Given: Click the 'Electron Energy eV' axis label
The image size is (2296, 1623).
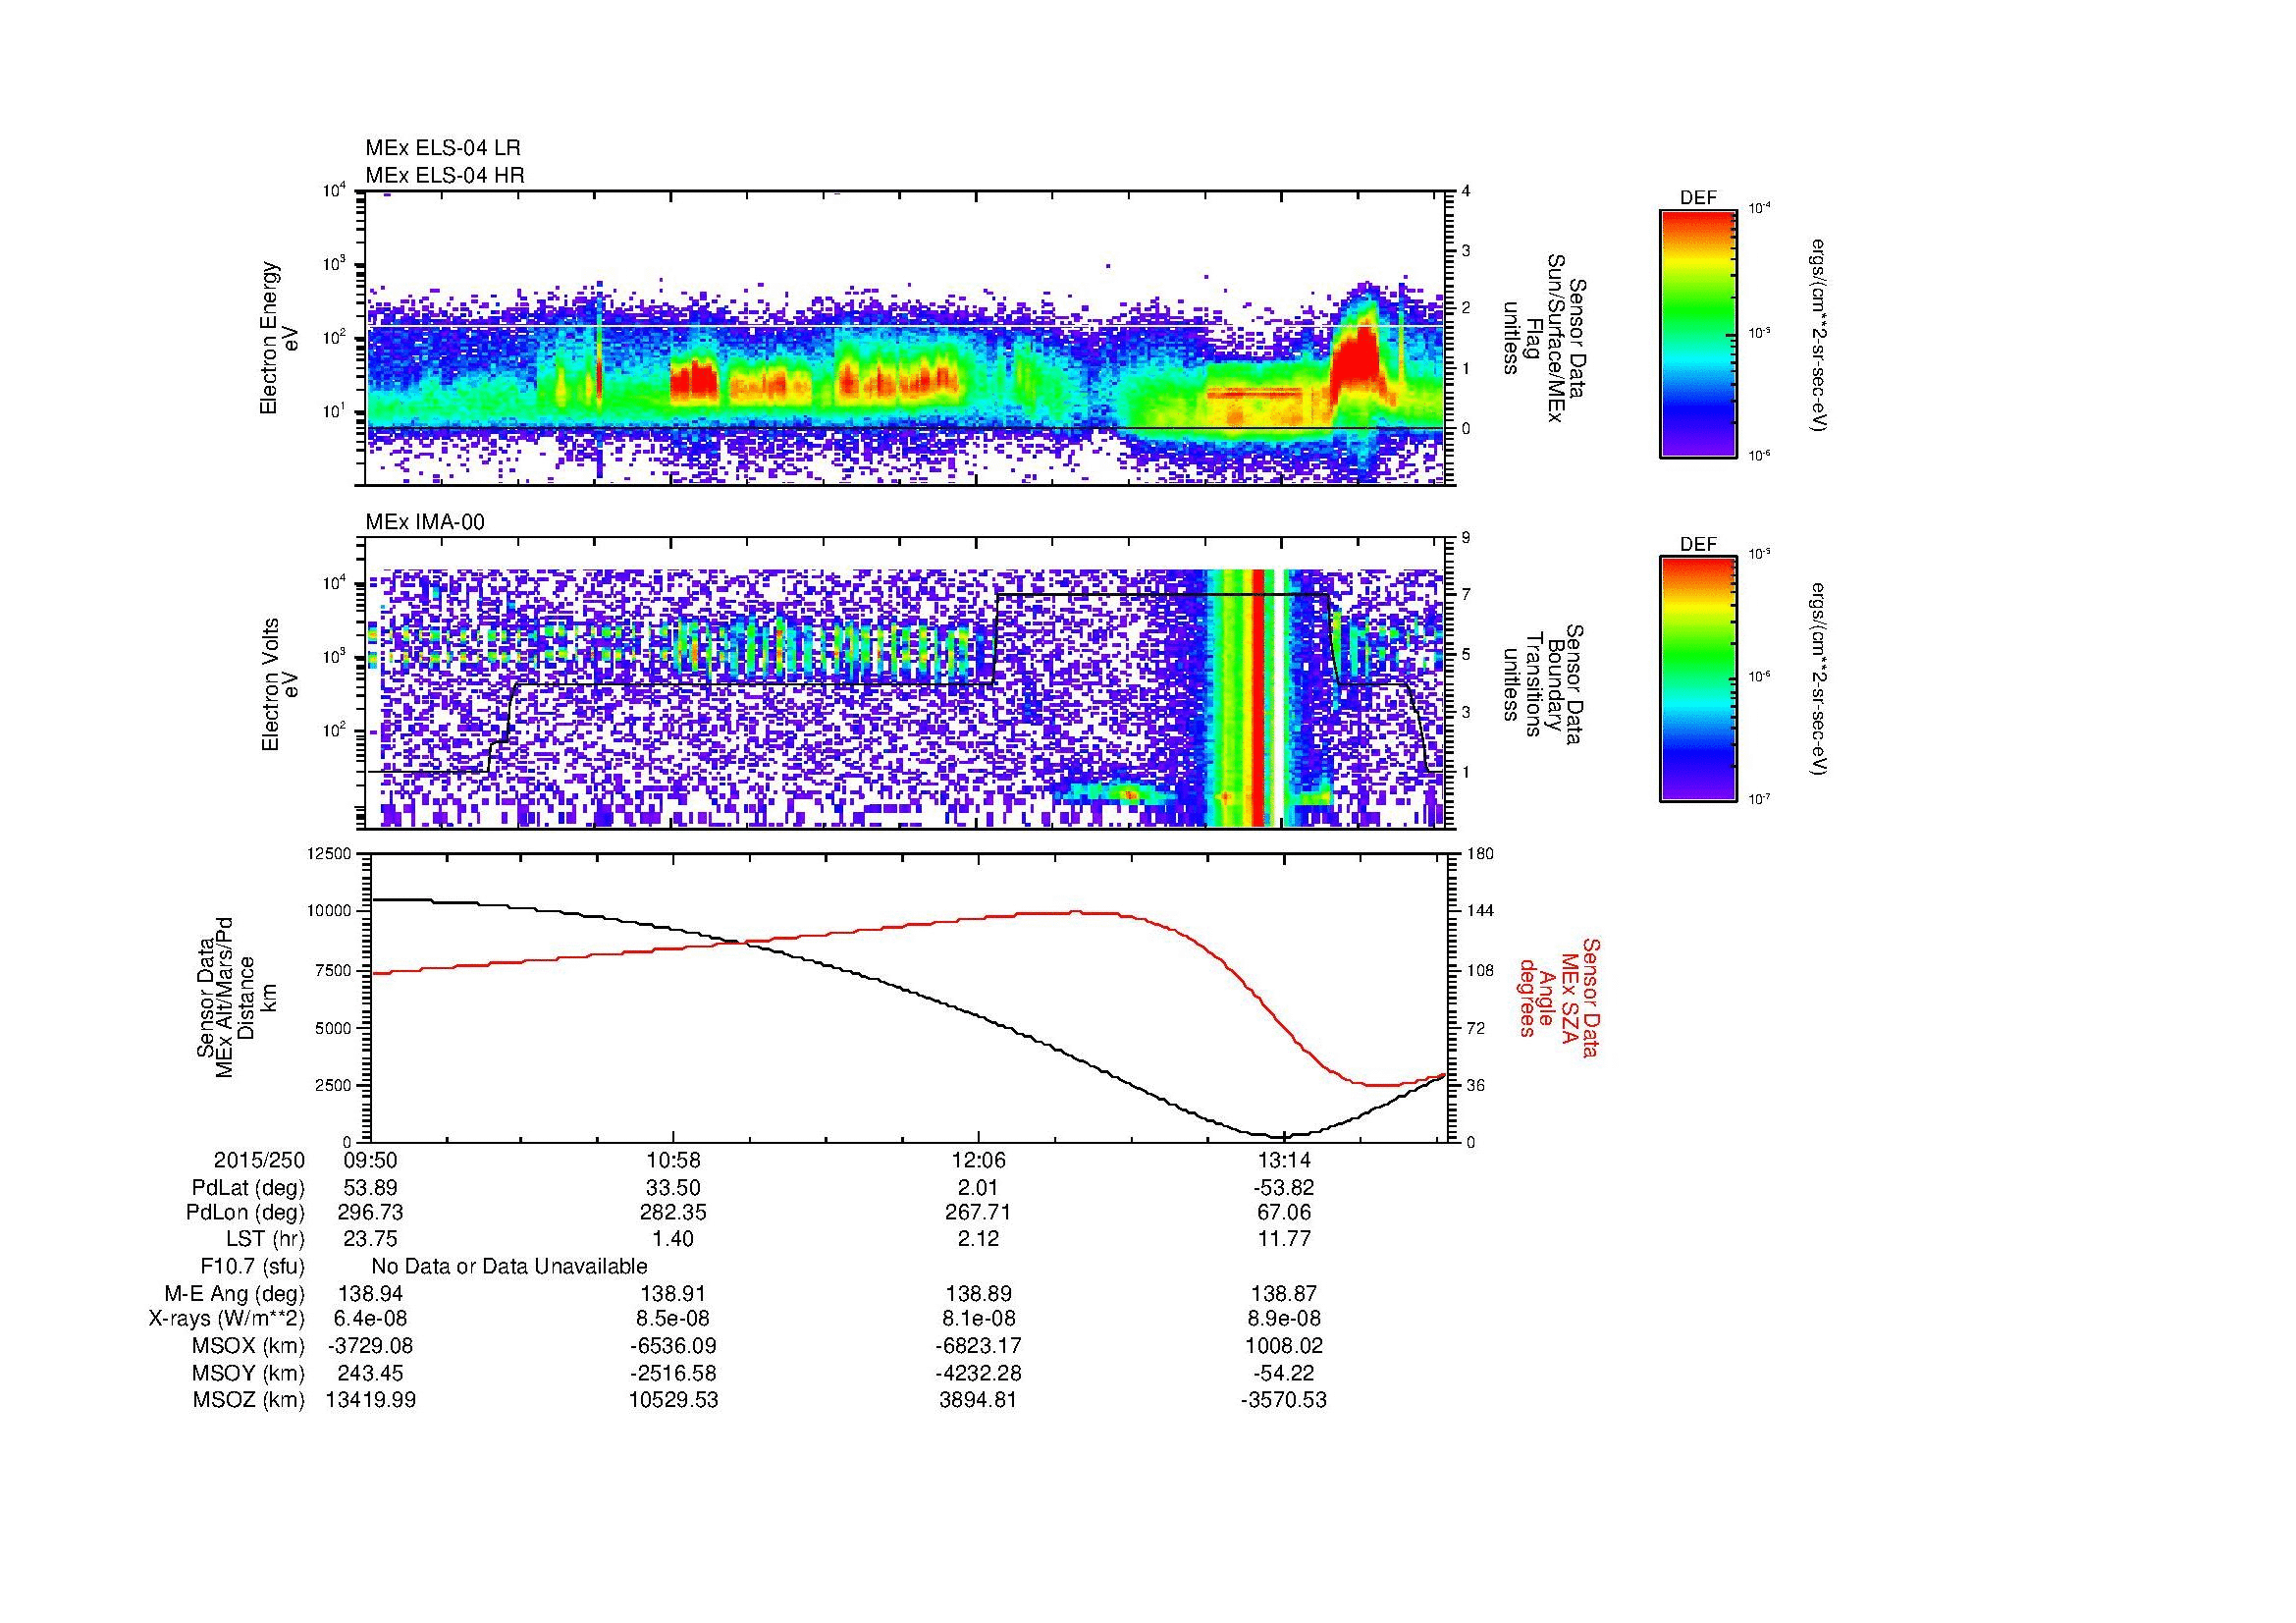Looking at the screenshot, I should pyautogui.click(x=279, y=338).
